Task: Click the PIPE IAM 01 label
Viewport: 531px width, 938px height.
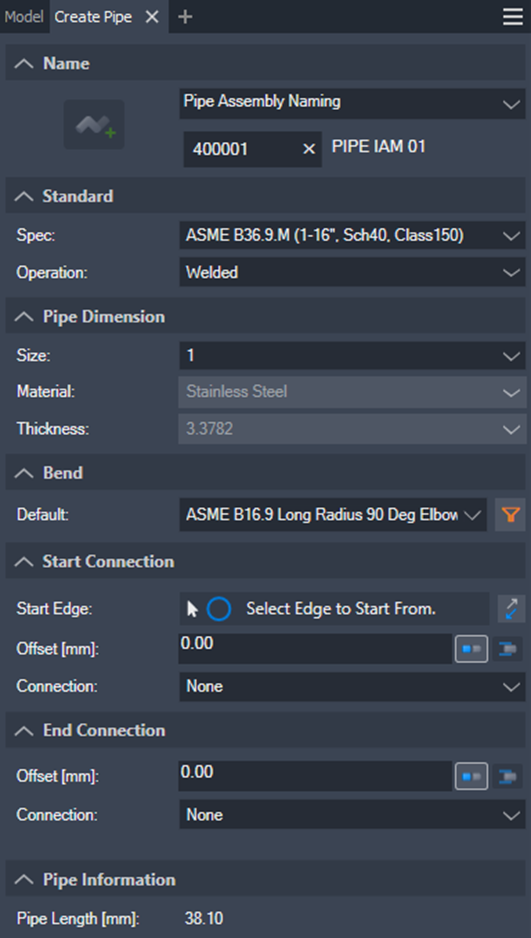Action: pyautogui.click(x=379, y=147)
